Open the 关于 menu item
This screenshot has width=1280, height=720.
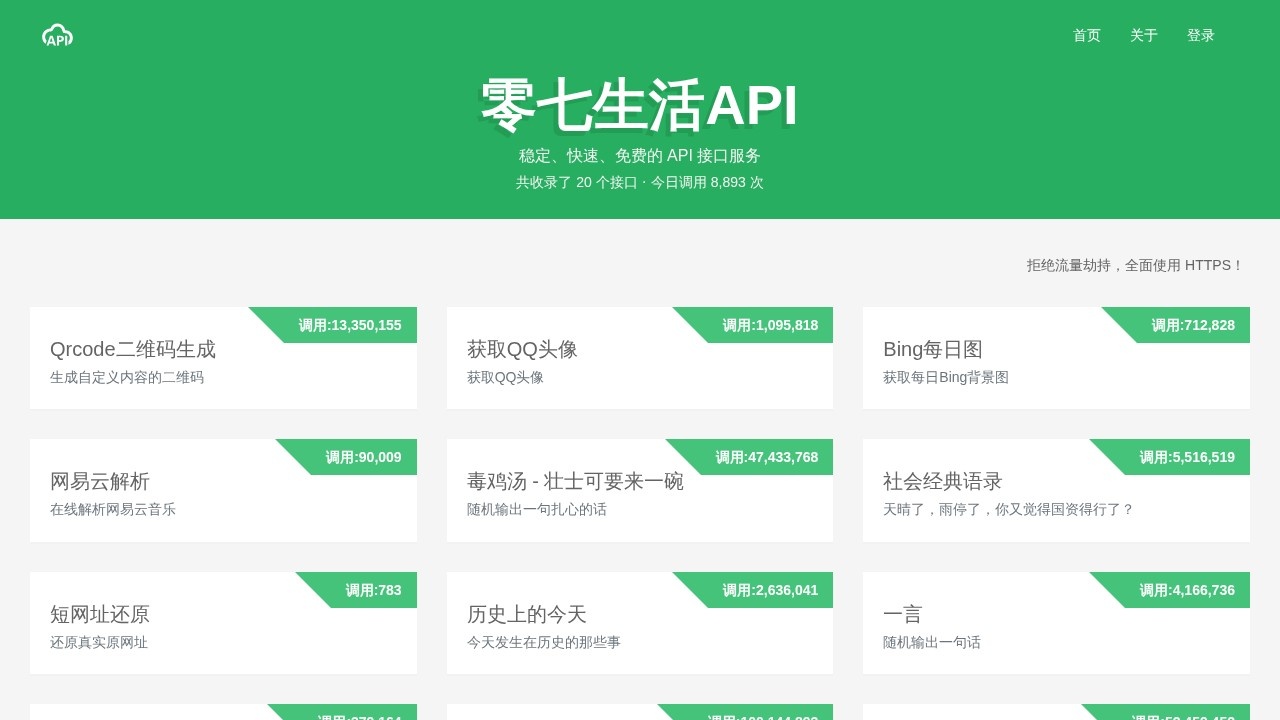pyautogui.click(x=1143, y=35)
